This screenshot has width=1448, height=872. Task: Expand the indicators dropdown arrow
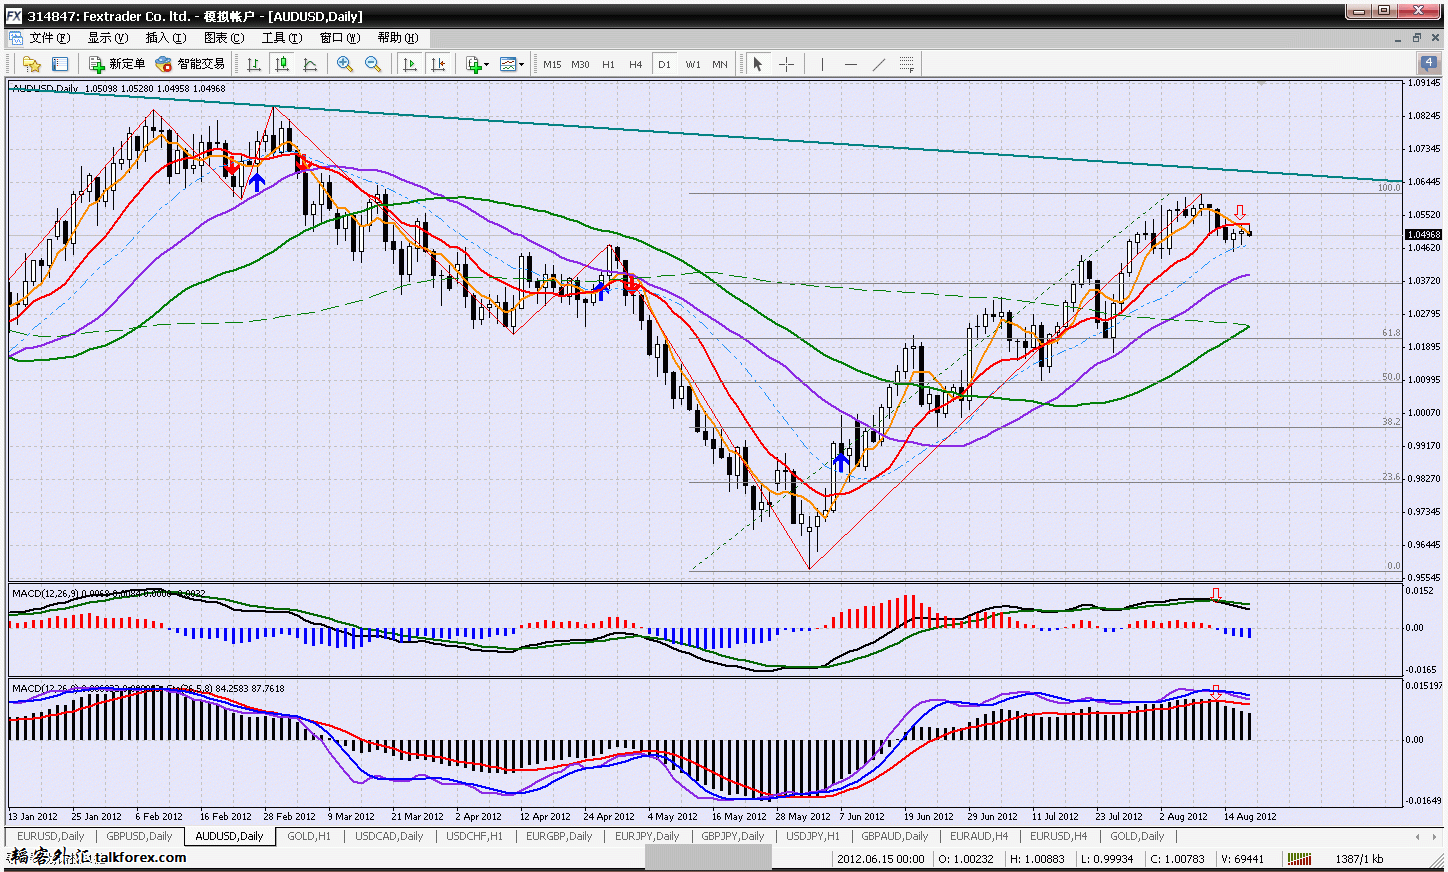(x=487, y=64)
